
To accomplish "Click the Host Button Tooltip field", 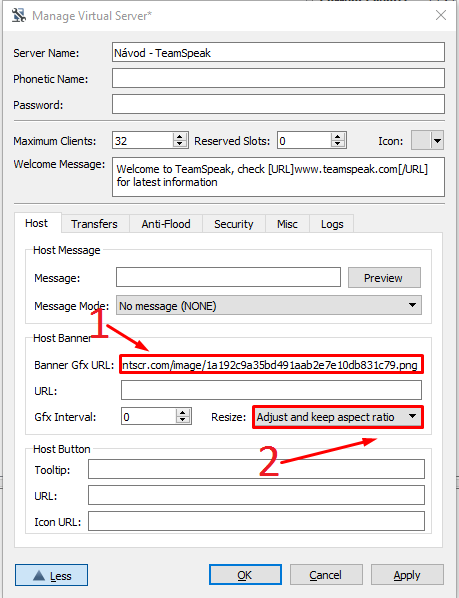I will pos(256,469).
